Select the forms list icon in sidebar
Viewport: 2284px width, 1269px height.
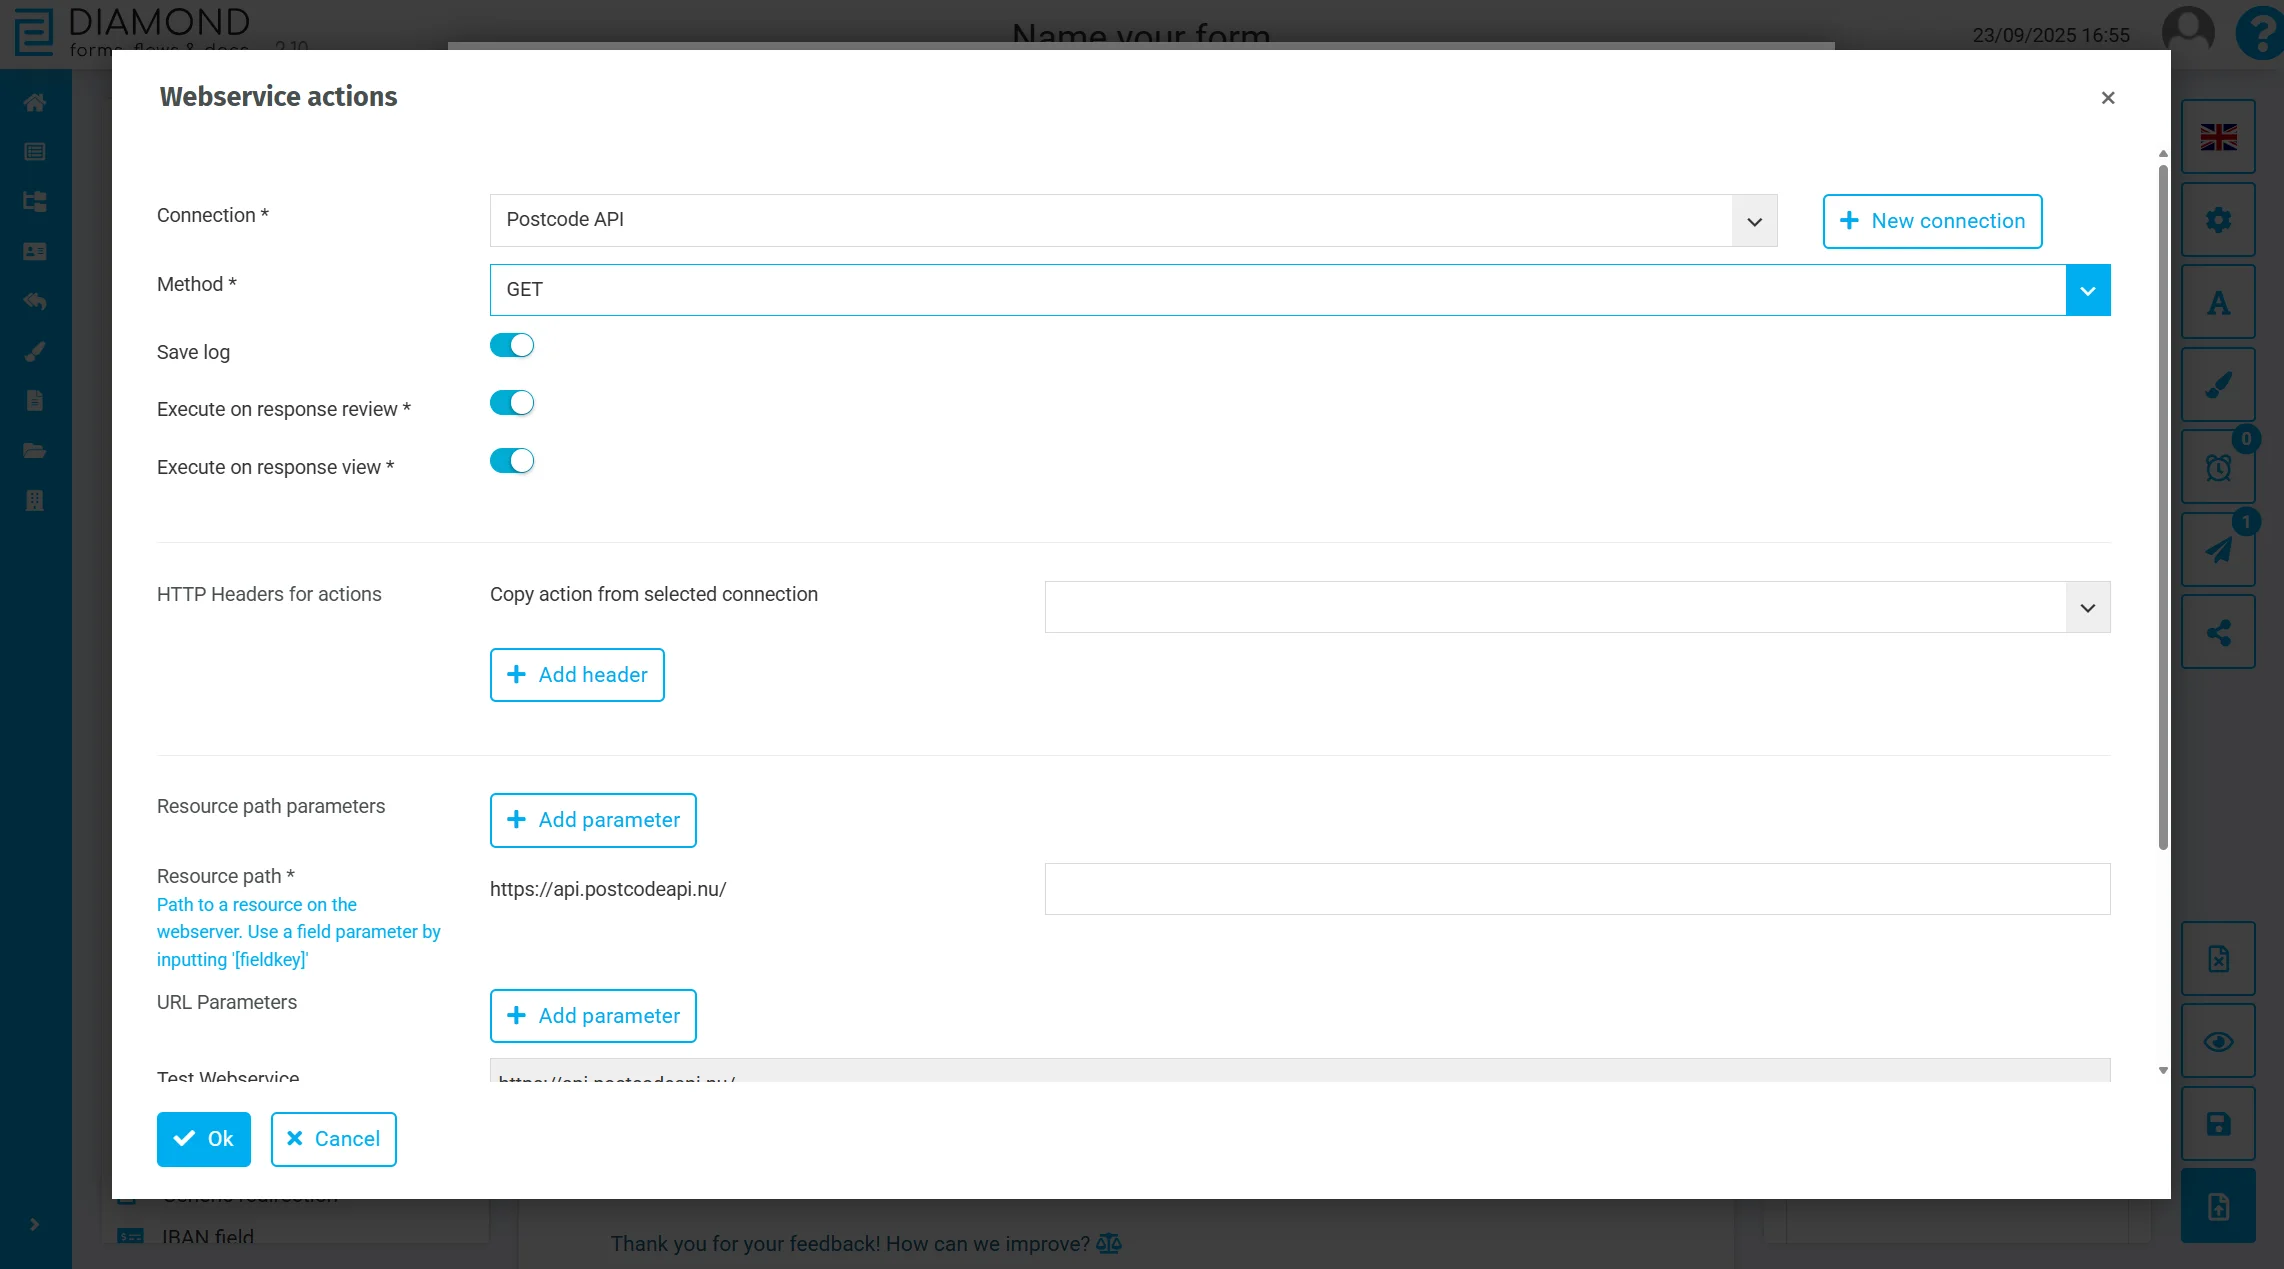pos(34,151)
